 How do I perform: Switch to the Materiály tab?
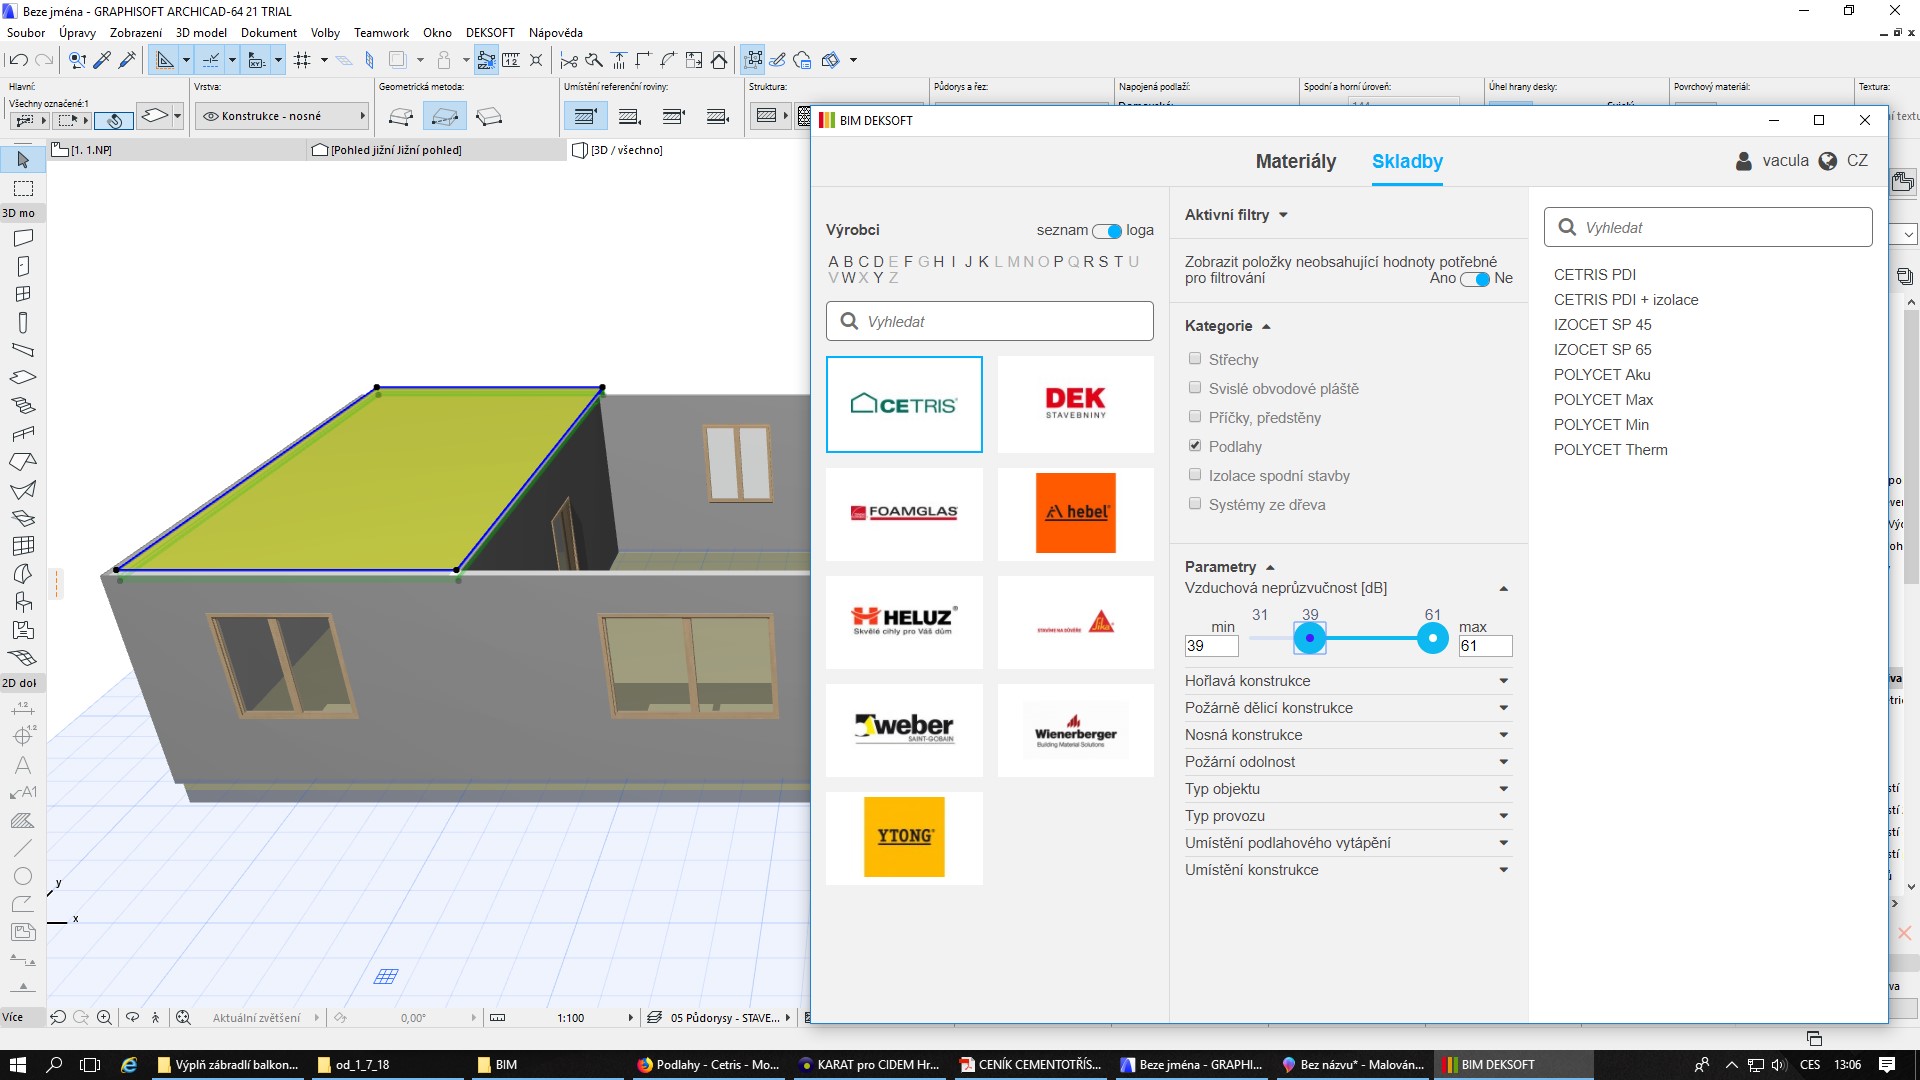coord(1295,161)
